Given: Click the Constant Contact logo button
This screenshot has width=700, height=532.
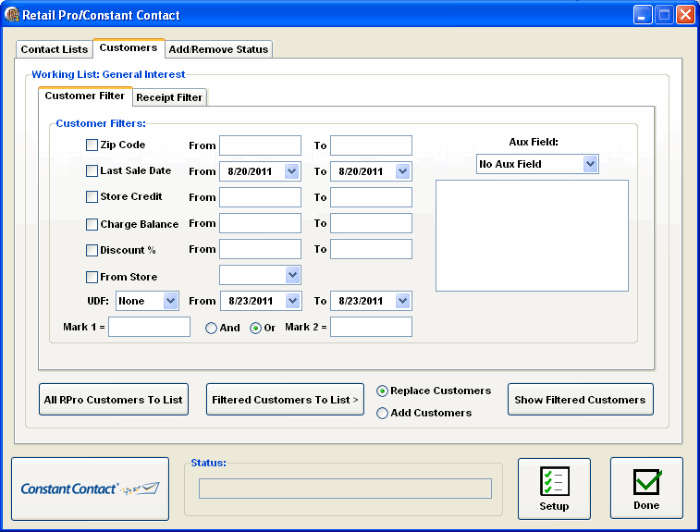Looking at the screenshot, I should tap(90, 489).
